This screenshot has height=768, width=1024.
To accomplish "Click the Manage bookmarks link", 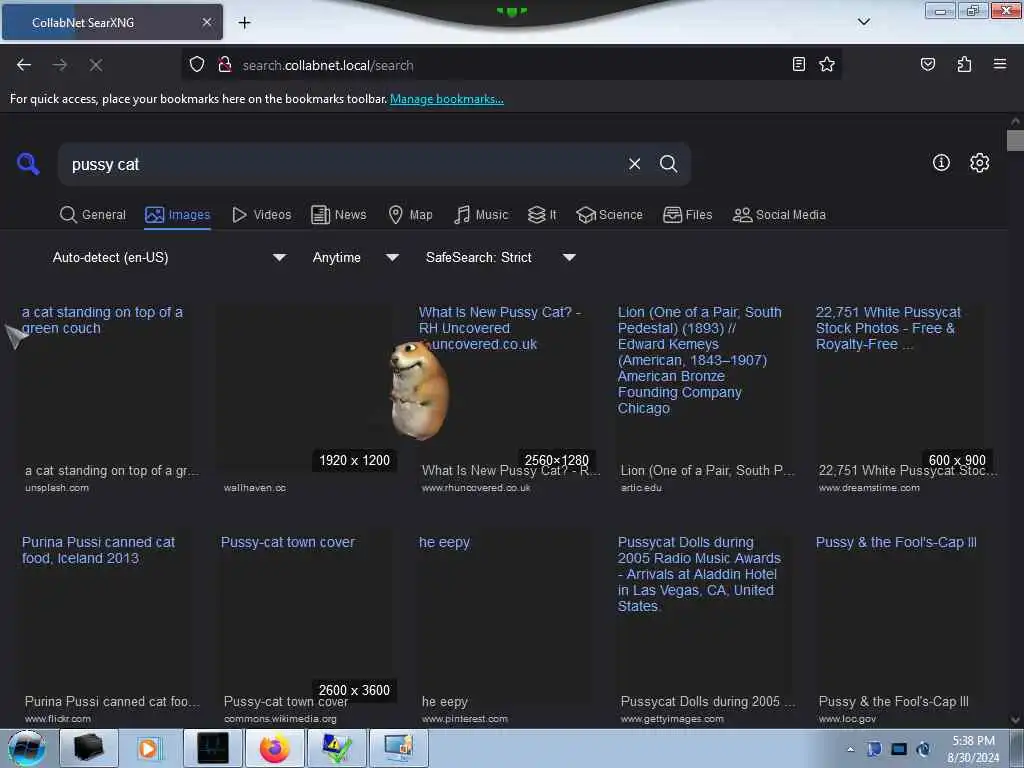I will point(447,99).
